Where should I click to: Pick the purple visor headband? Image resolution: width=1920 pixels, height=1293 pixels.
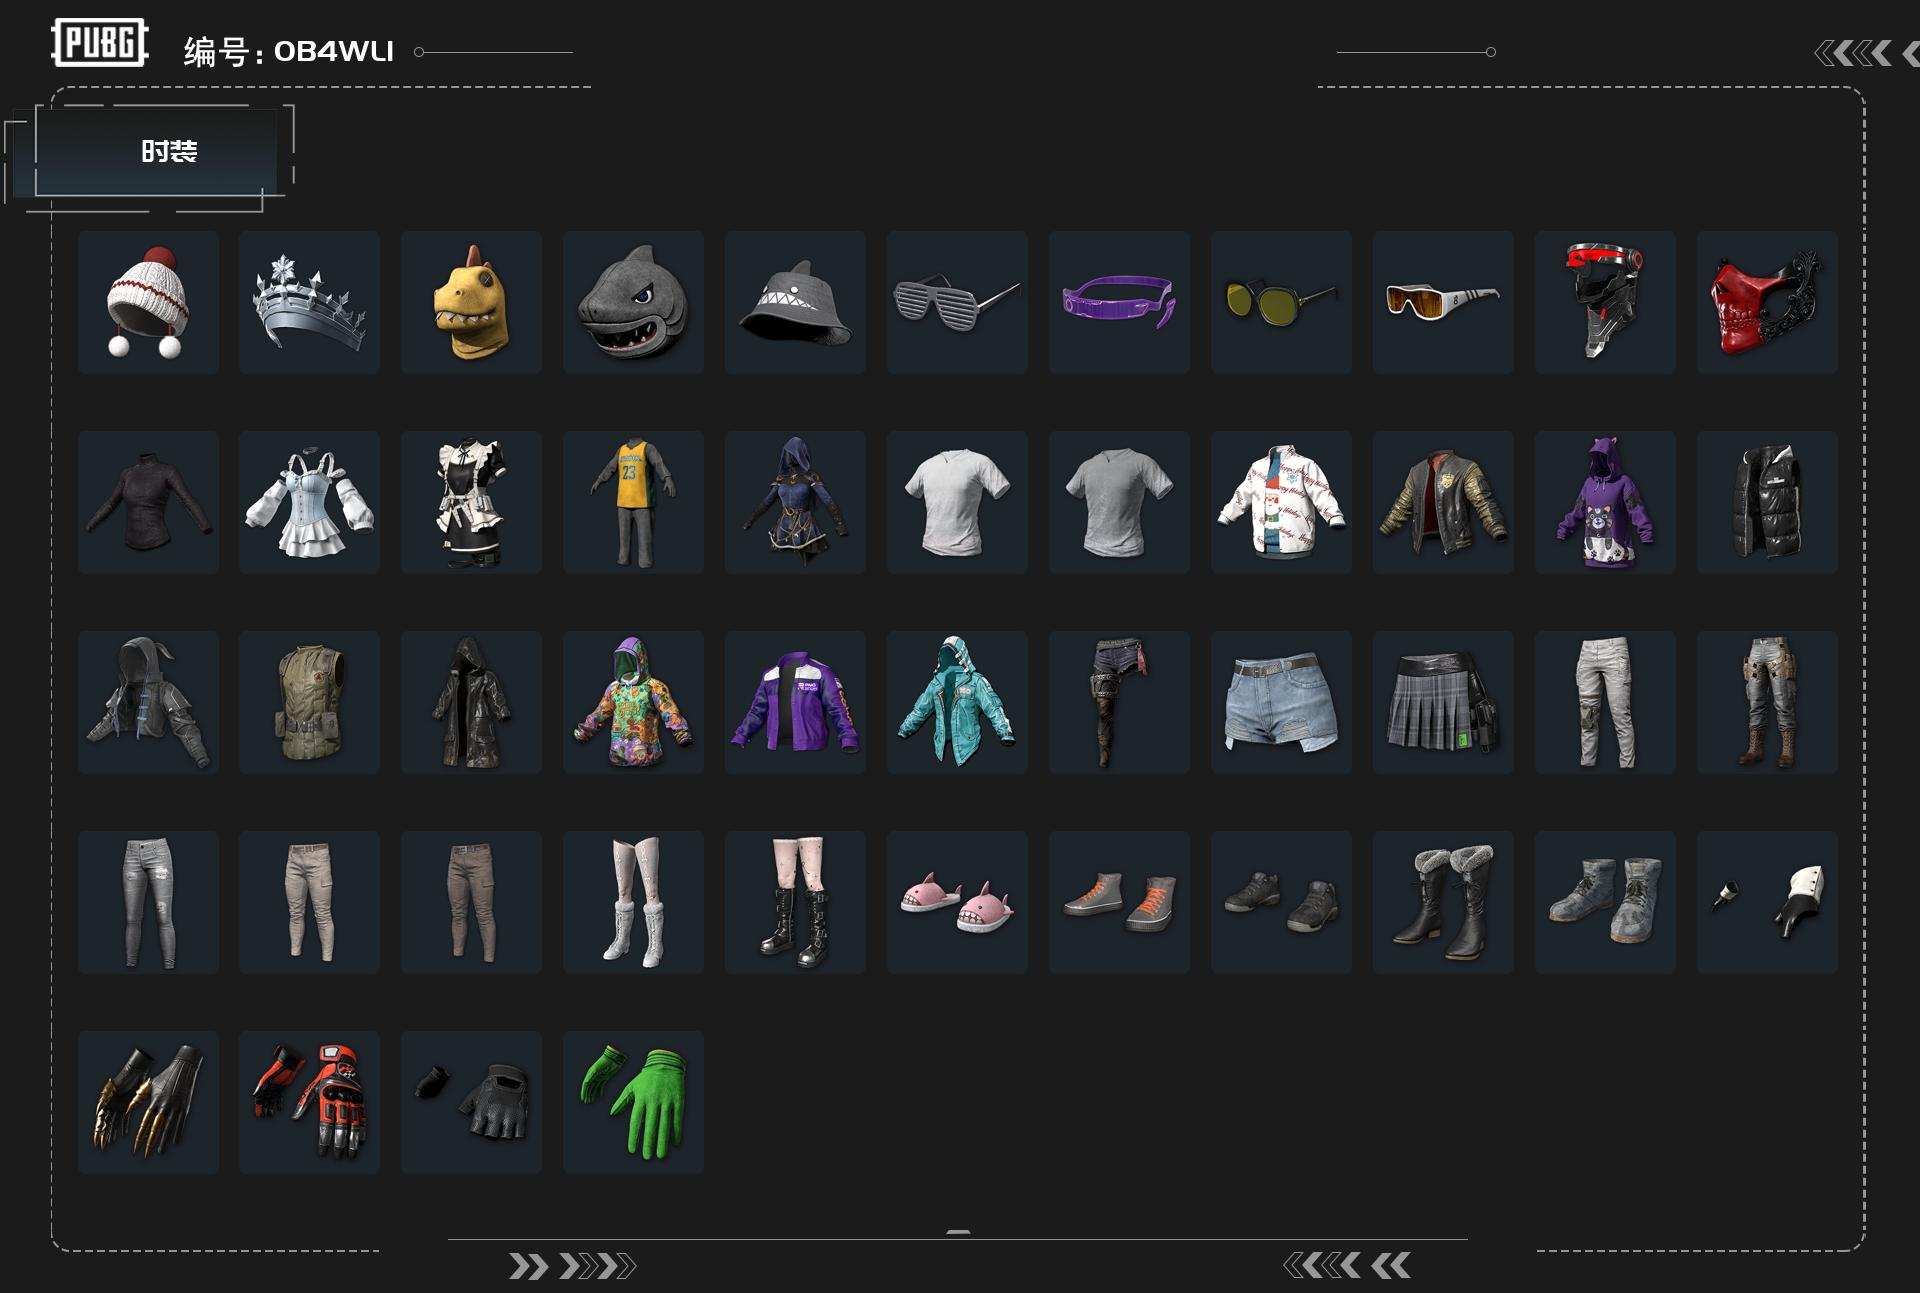tap(1119, 302)
